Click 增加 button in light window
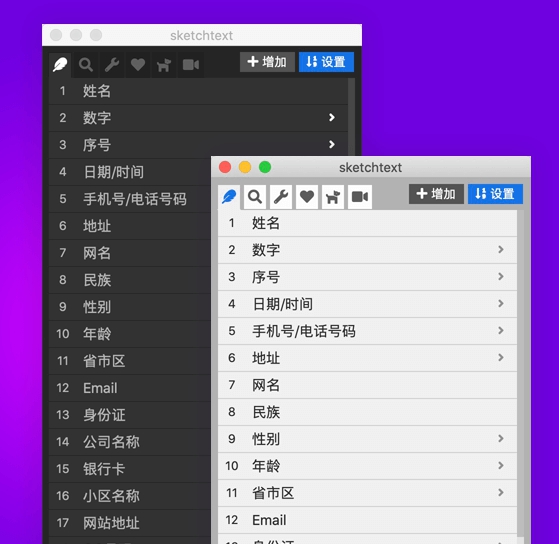The image size is (559, 544). (x=436, y=194)
